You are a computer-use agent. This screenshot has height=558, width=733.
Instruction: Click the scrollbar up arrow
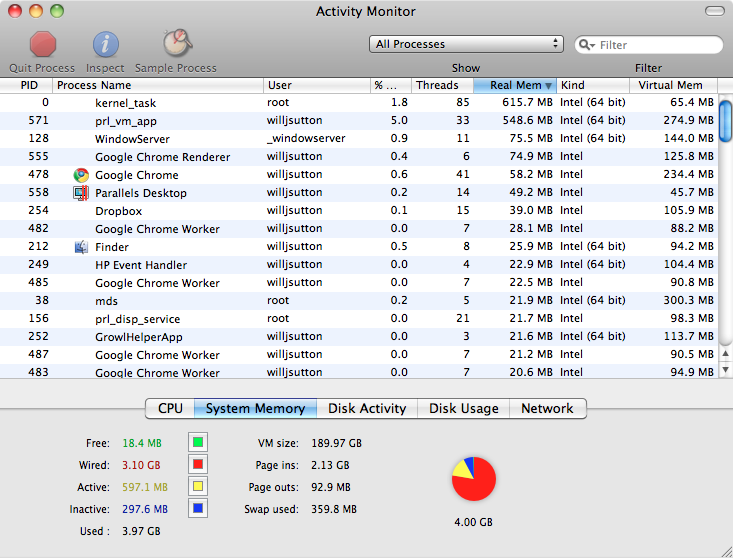(x=725, y=354)
